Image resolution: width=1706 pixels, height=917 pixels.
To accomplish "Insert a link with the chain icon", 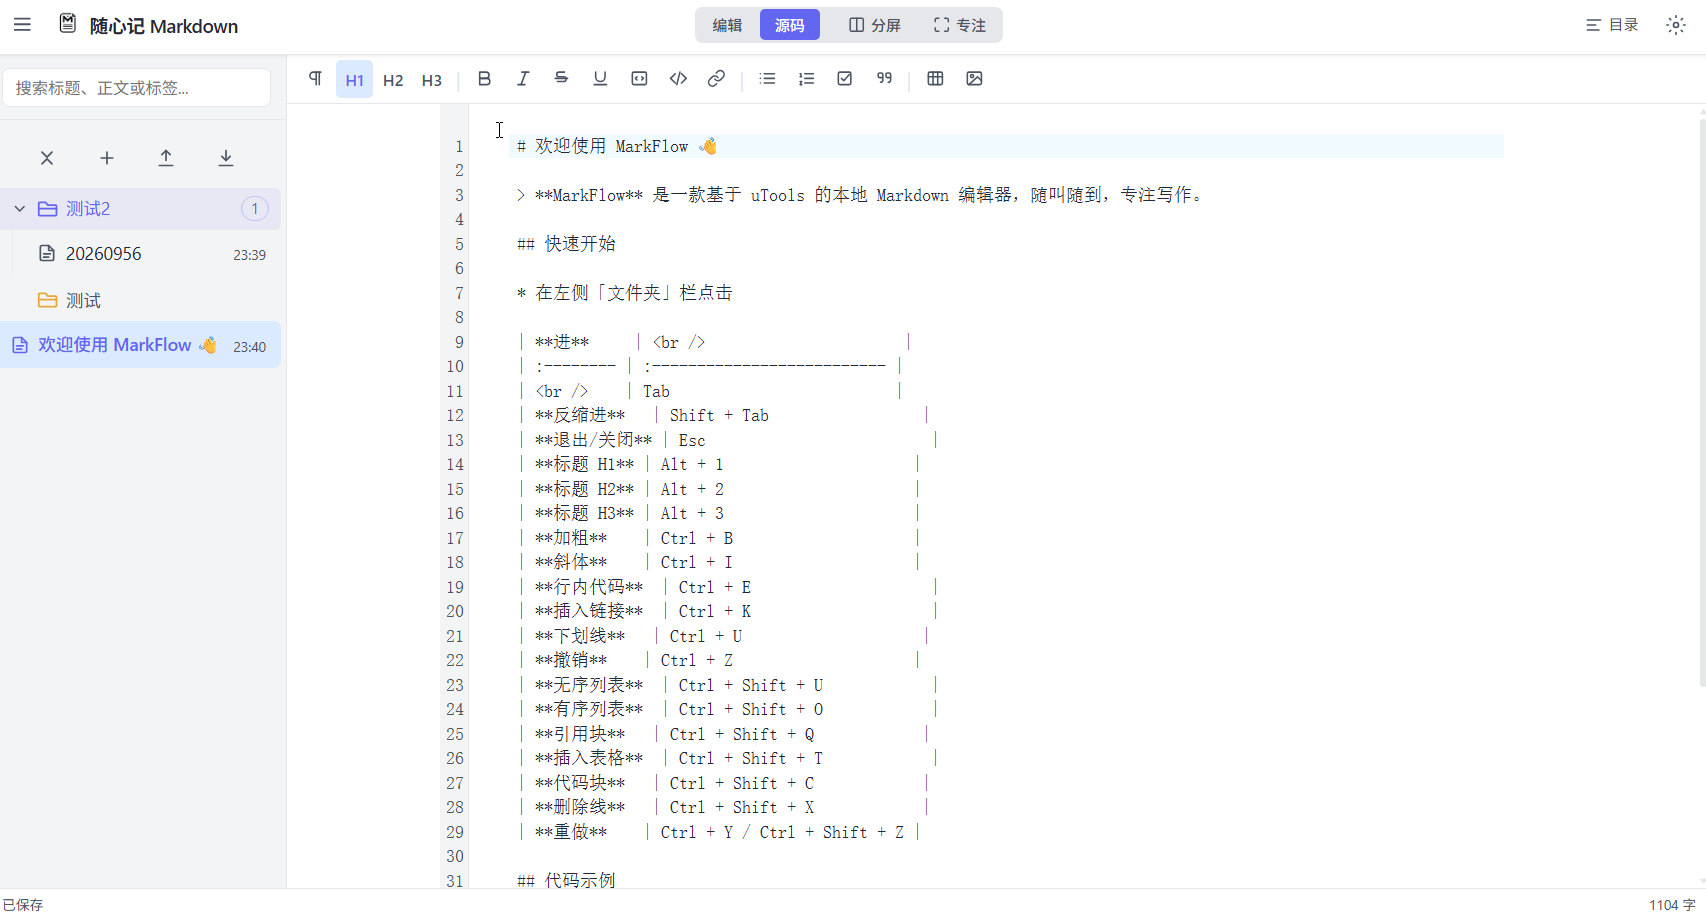I will pyautogui.click(x=716, y=79).
